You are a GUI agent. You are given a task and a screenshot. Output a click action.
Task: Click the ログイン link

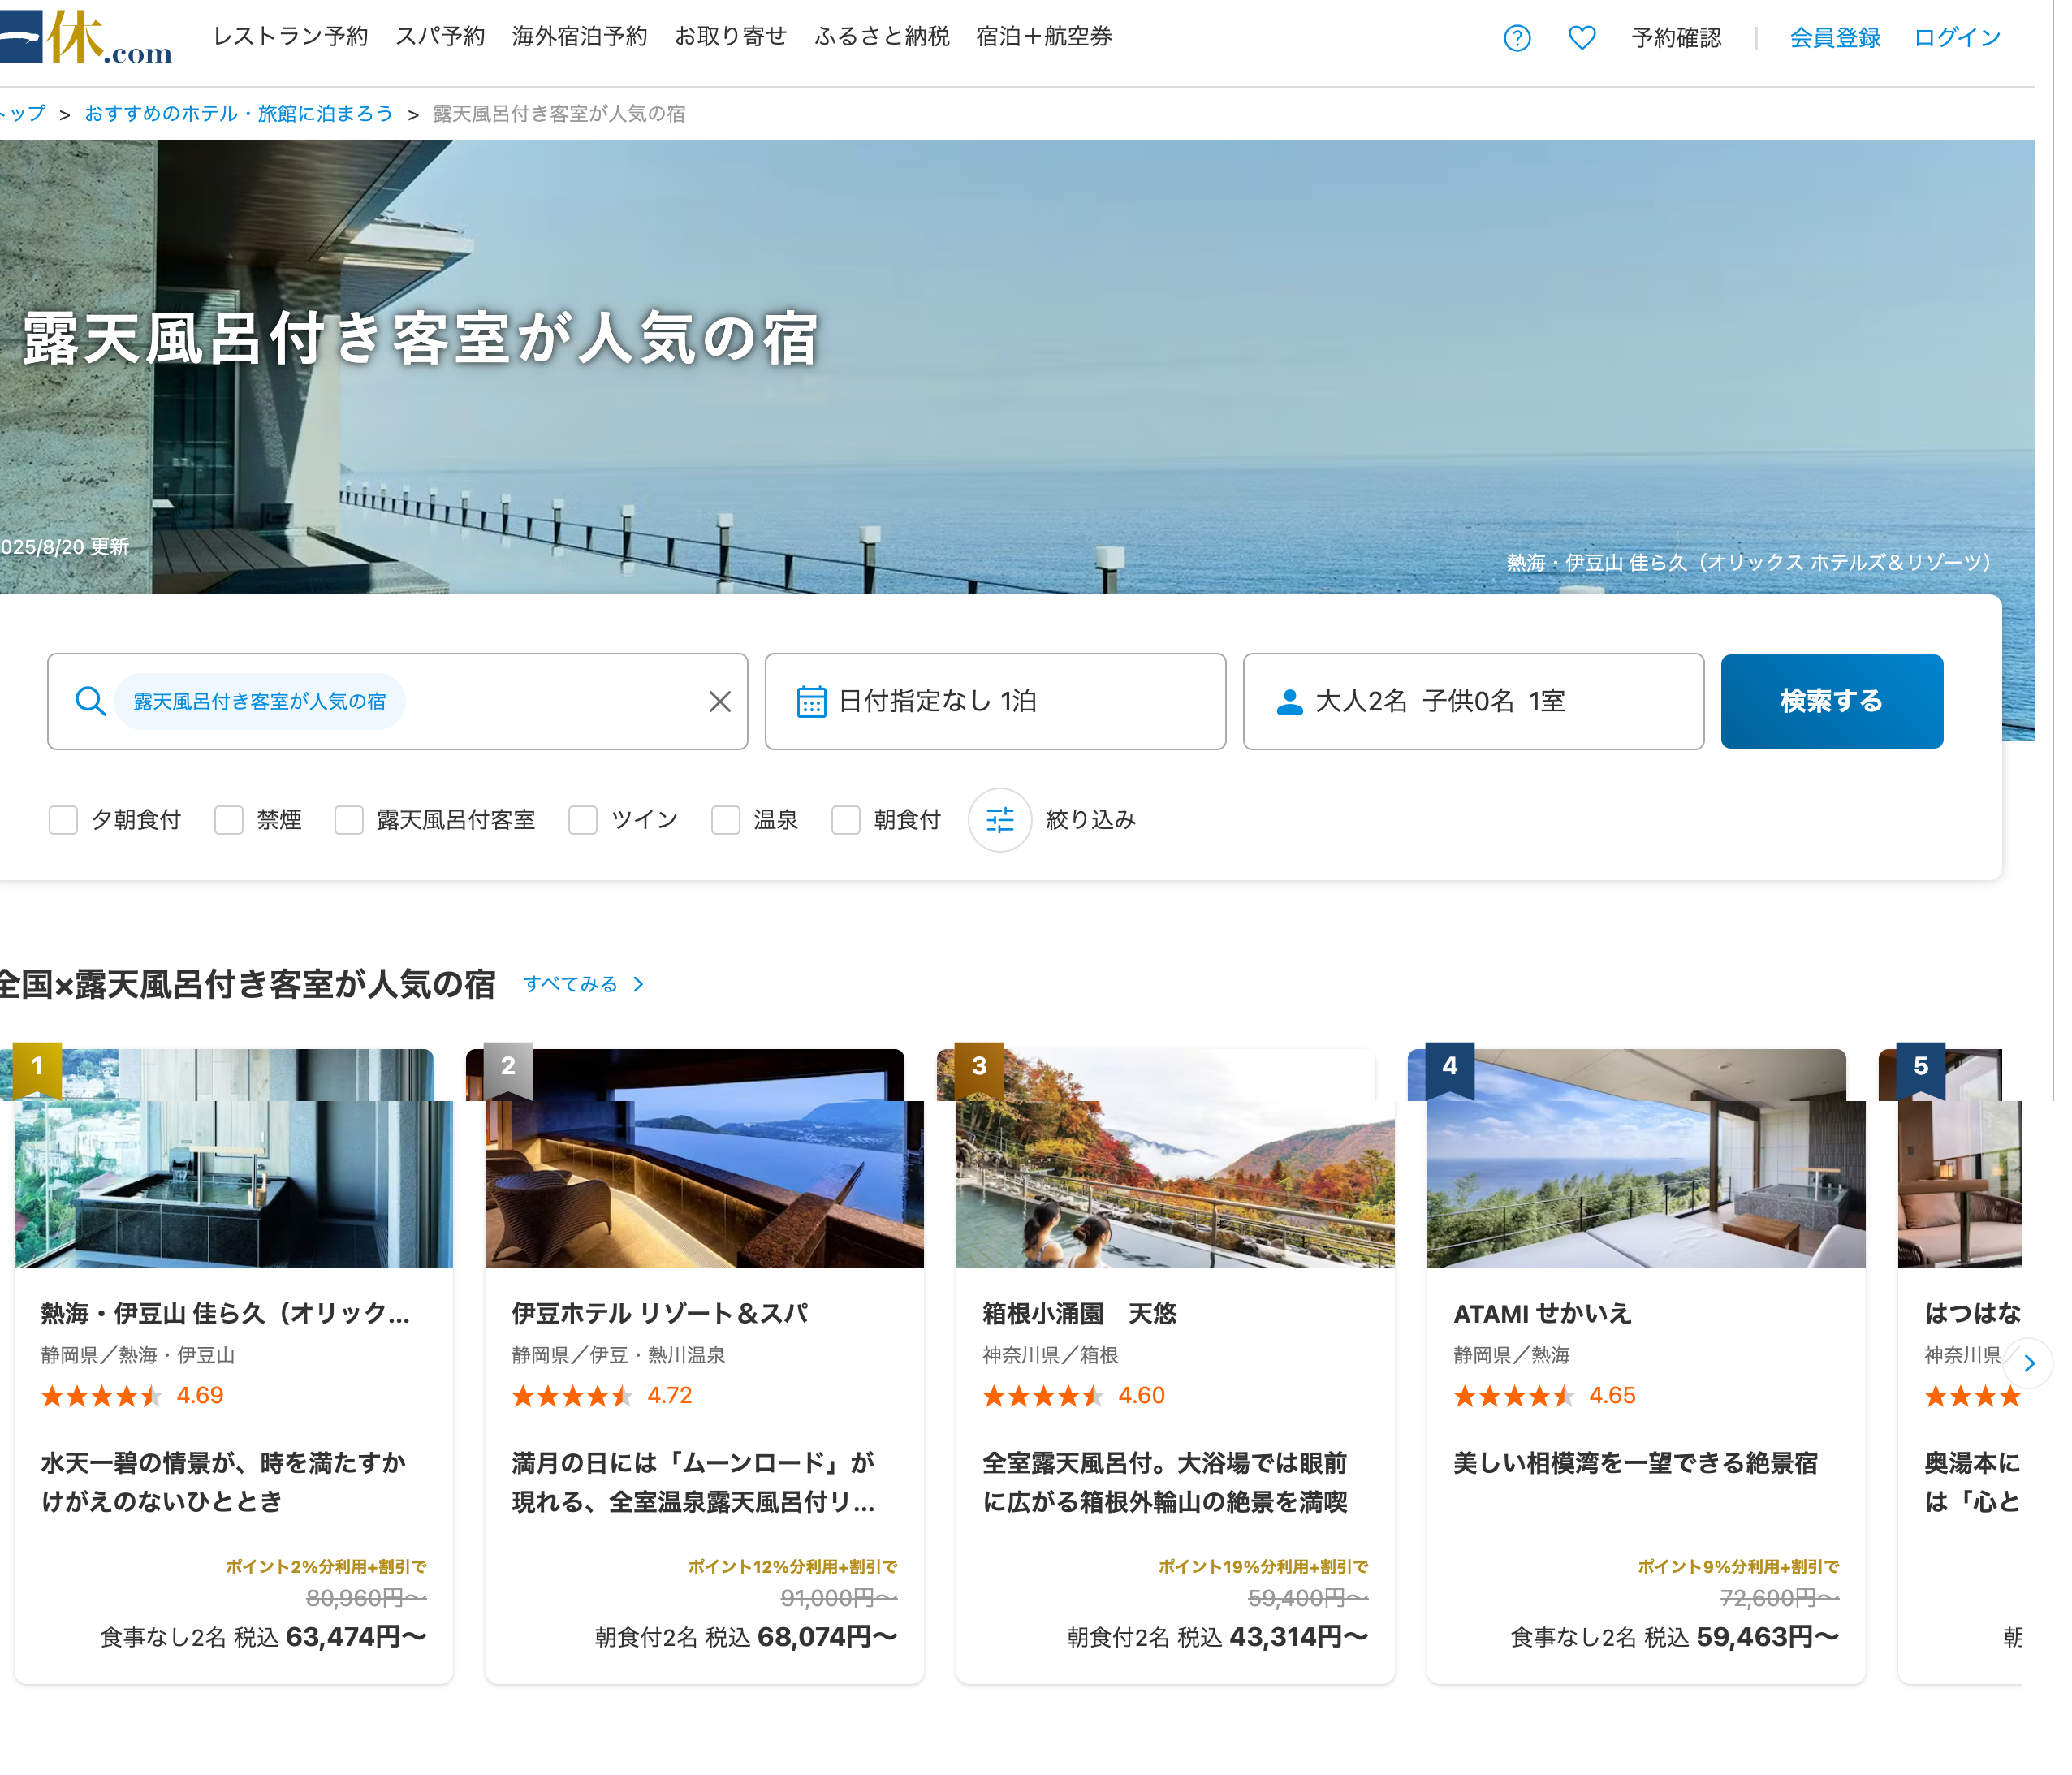click(1956, 38)
